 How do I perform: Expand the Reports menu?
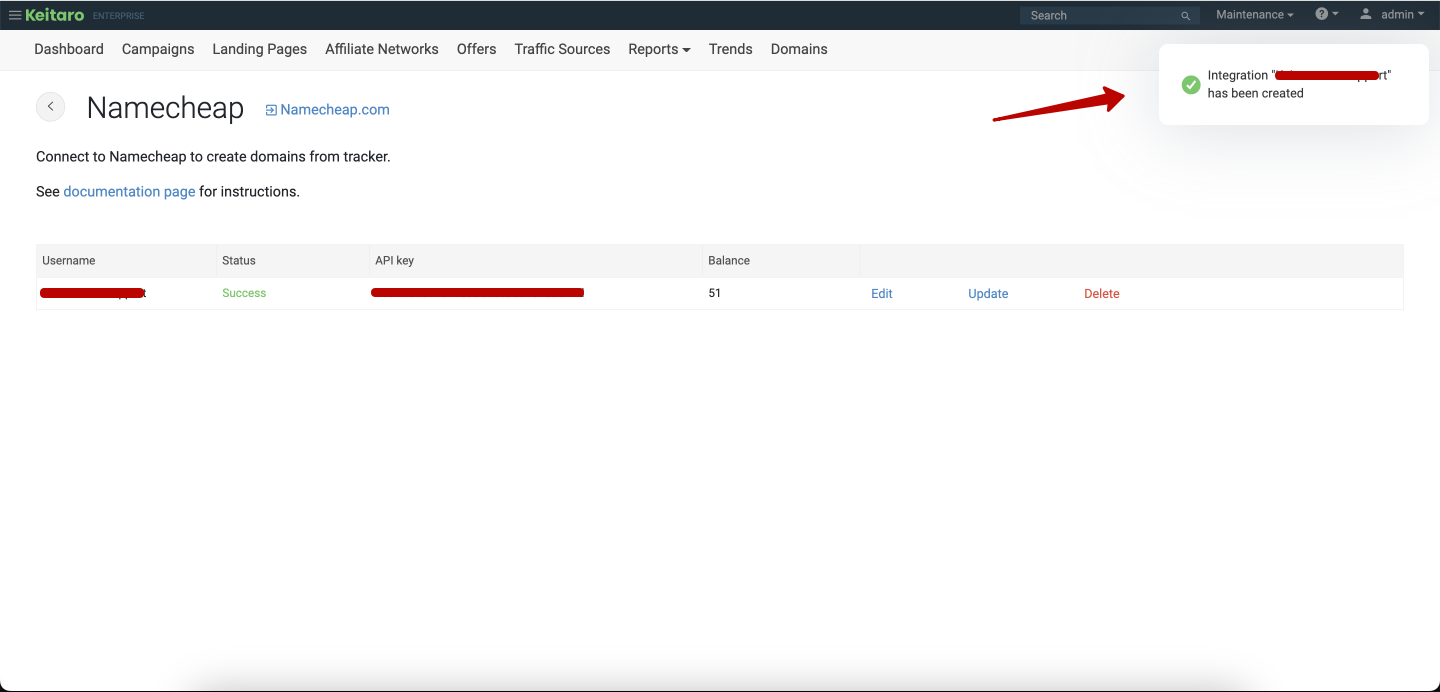coord(659,49)
